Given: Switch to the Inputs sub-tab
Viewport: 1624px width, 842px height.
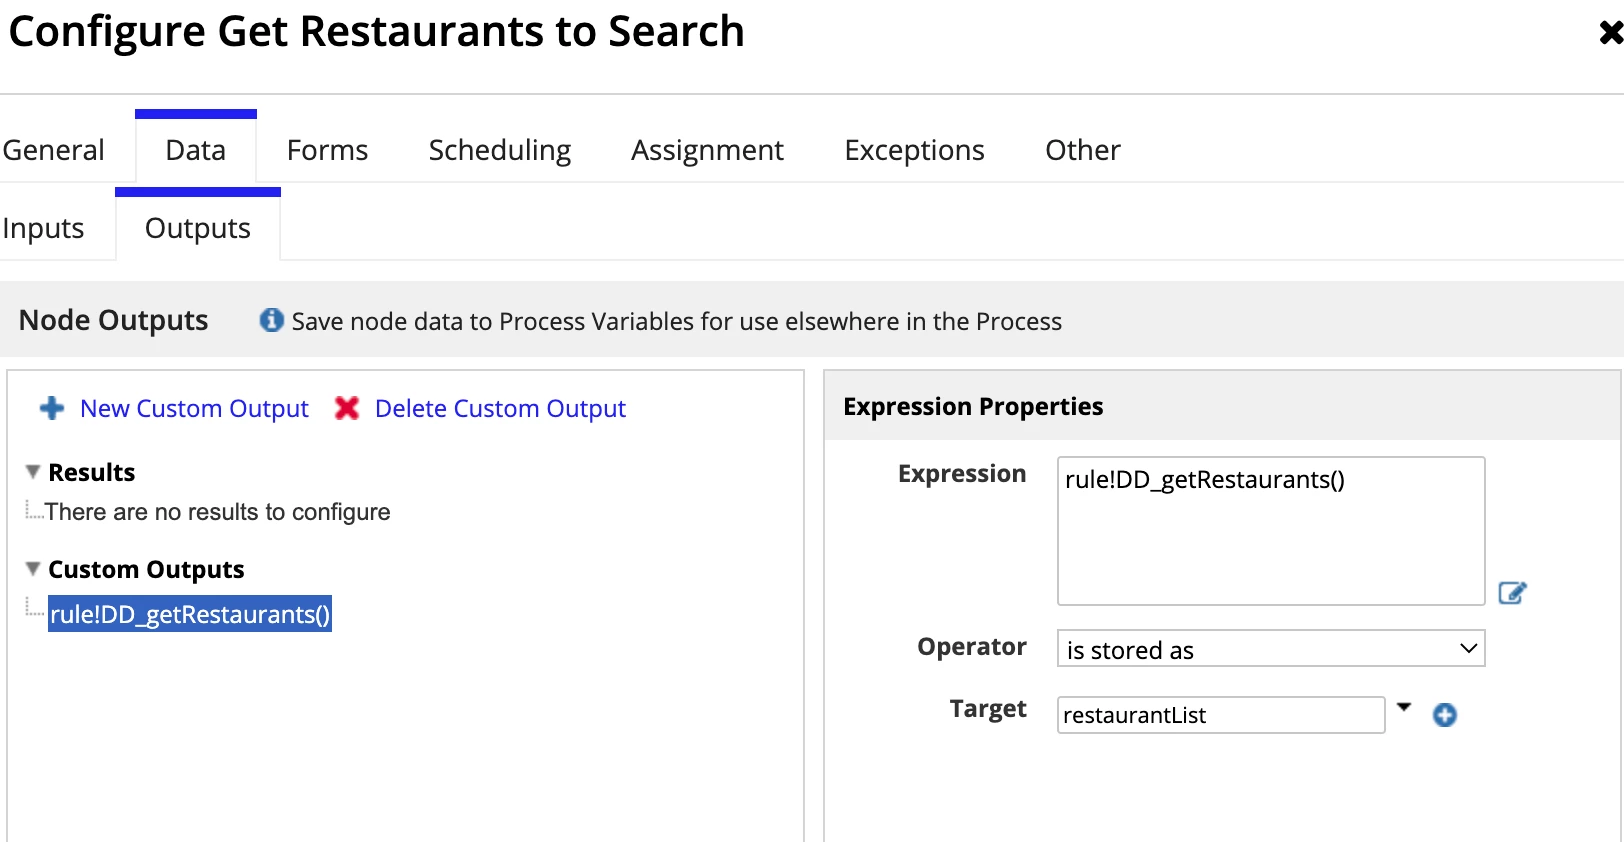Looking at the screenshot, I should pos(43,228).
